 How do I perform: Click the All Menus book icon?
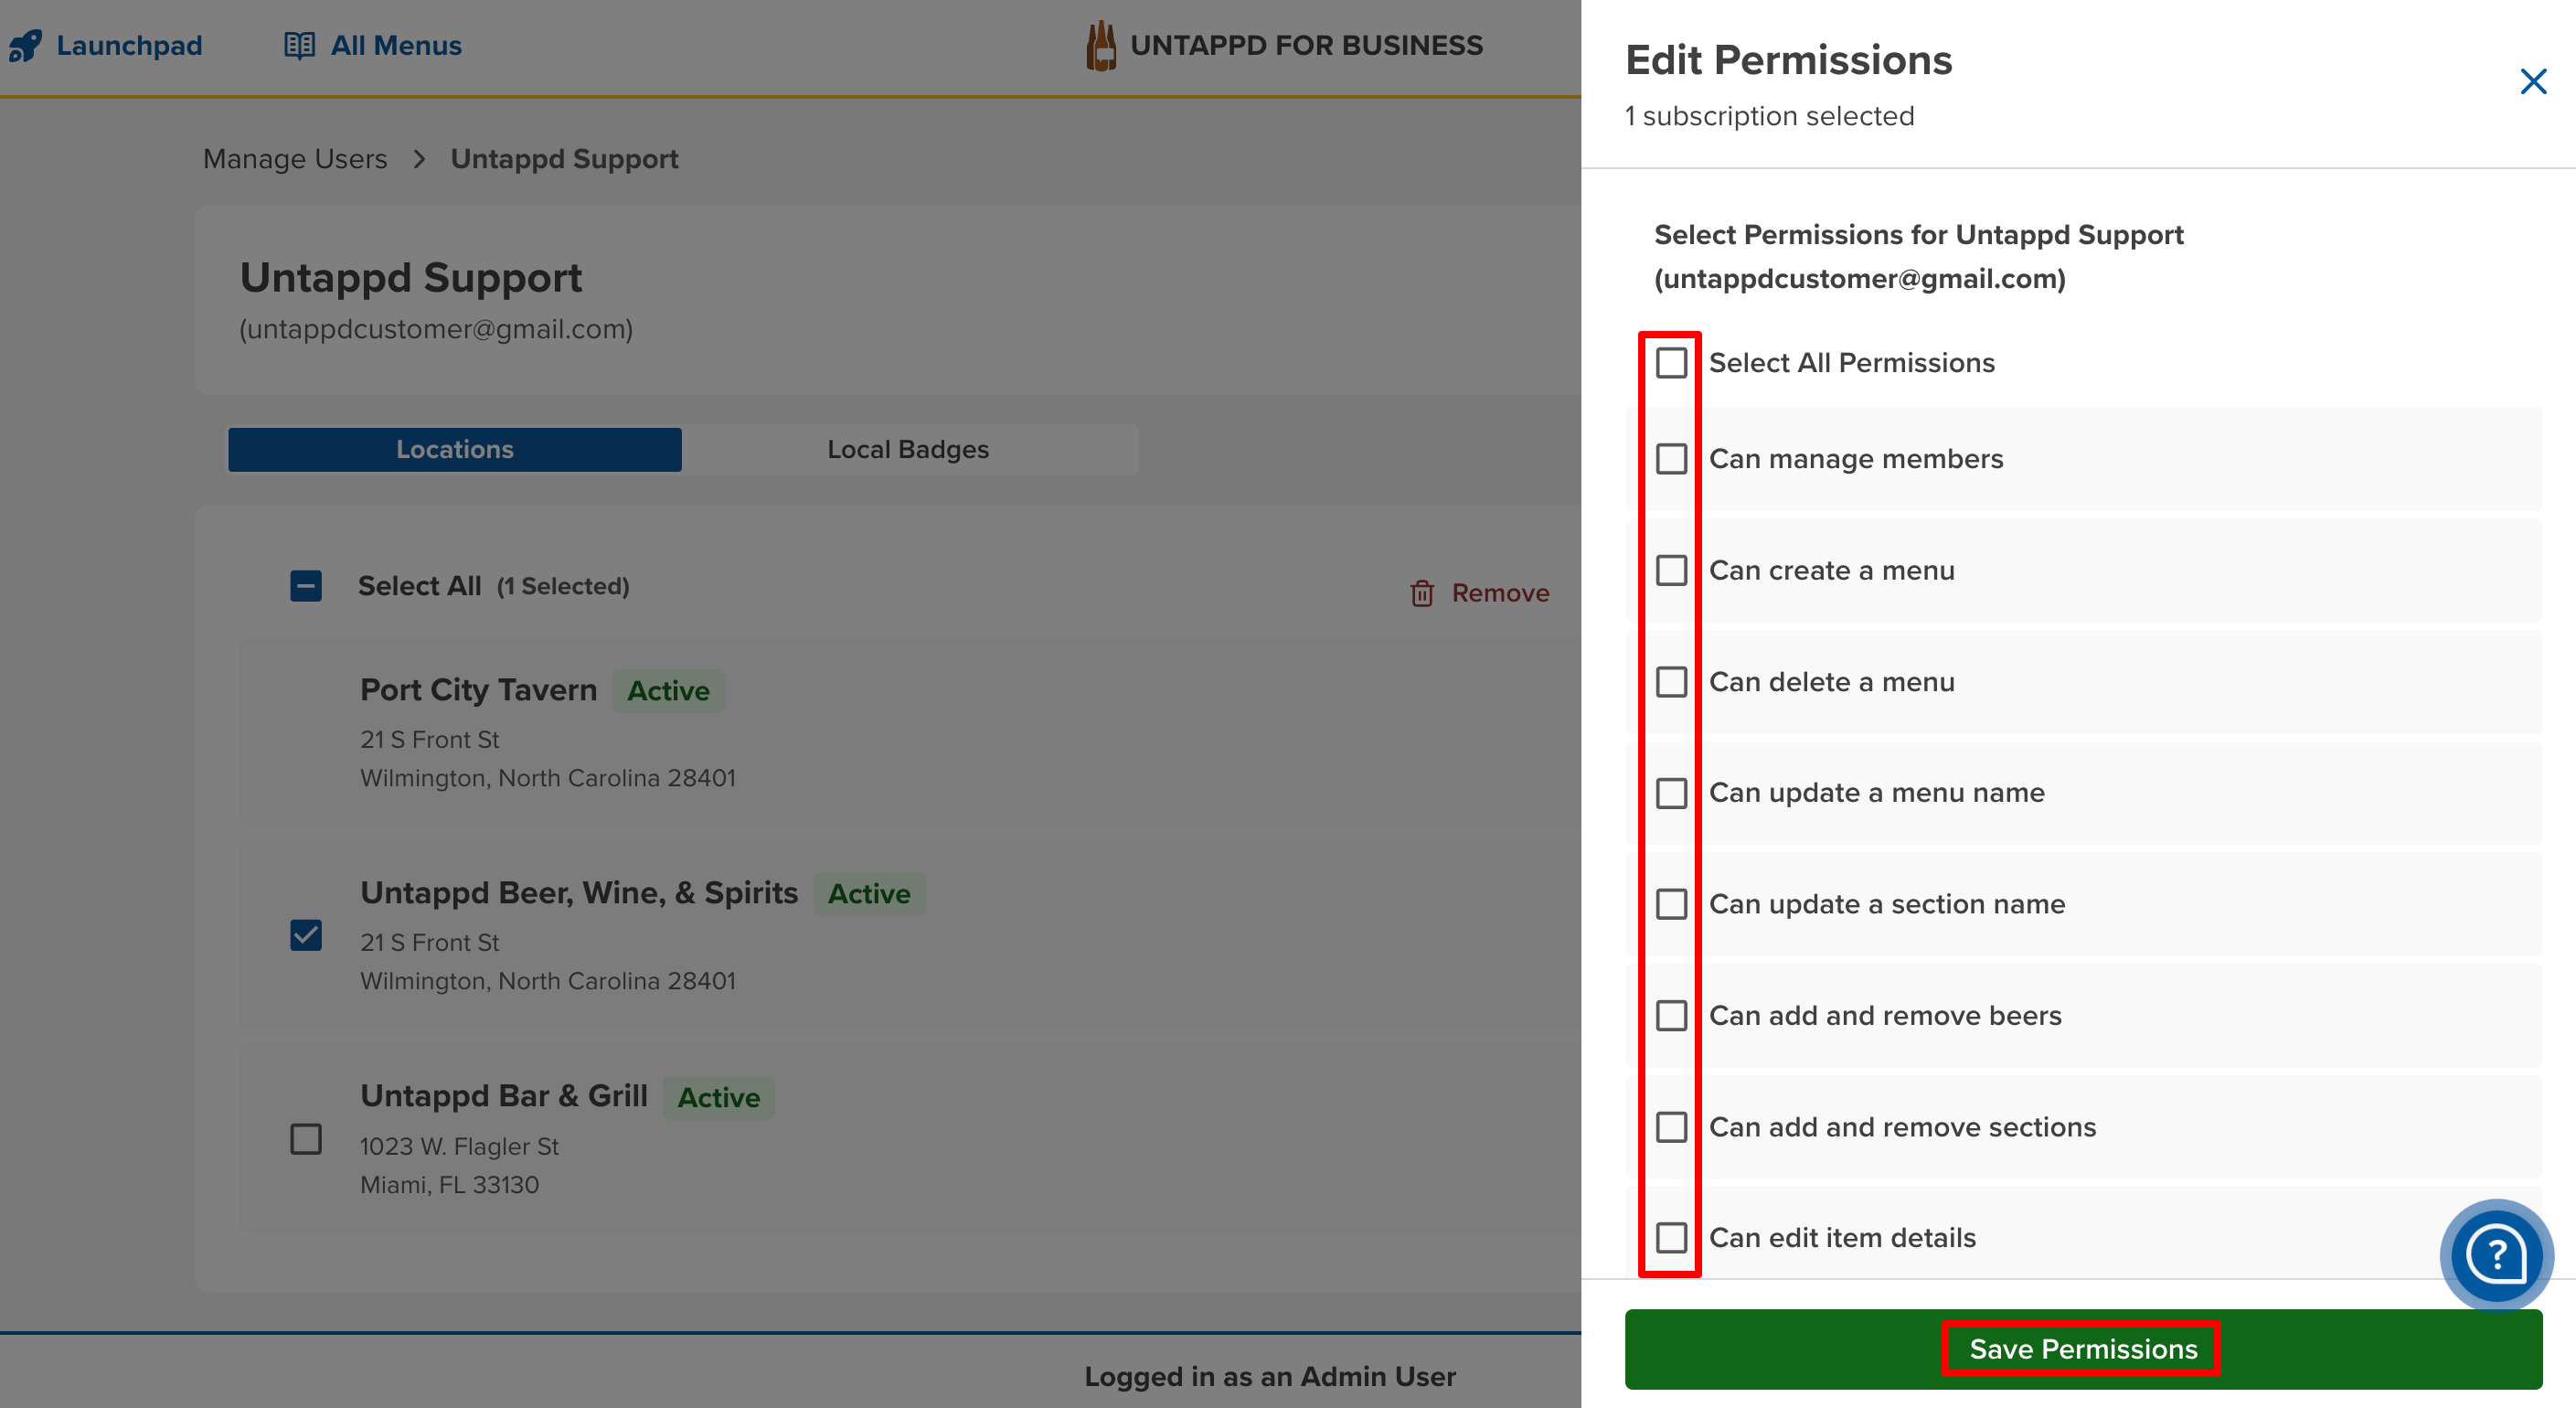tap(299, 46)
